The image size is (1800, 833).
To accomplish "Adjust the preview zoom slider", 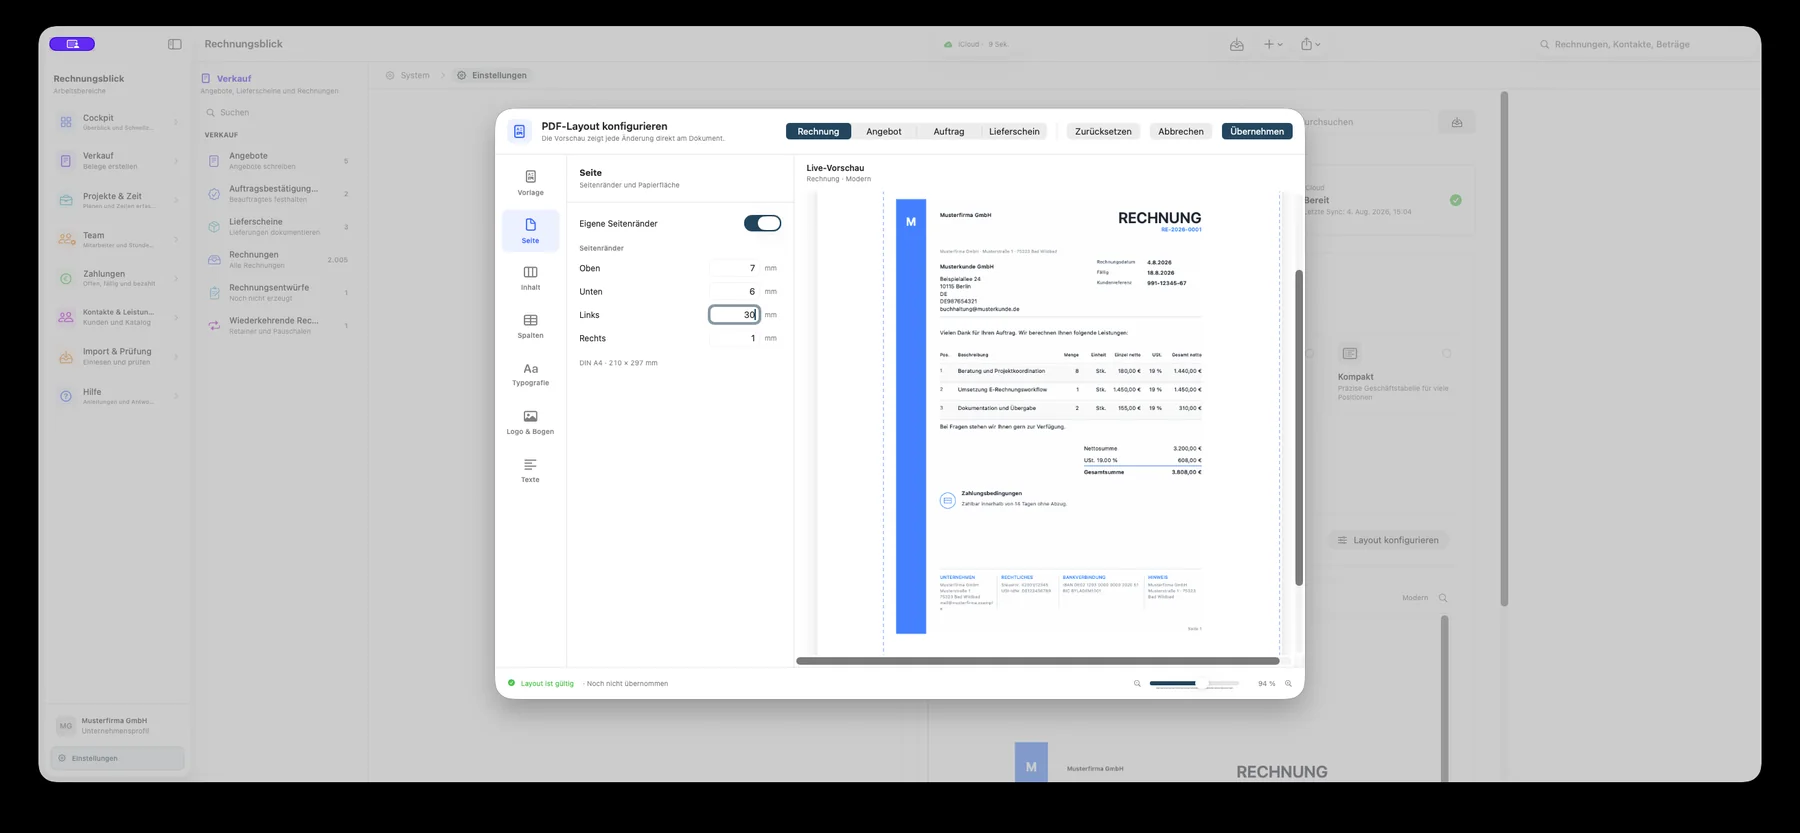I will click(1195, 684).
